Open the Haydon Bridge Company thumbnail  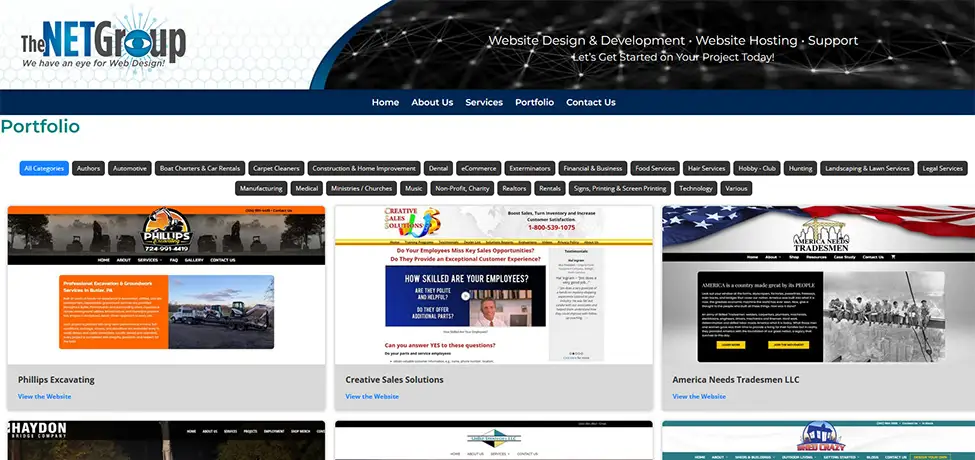166,441
